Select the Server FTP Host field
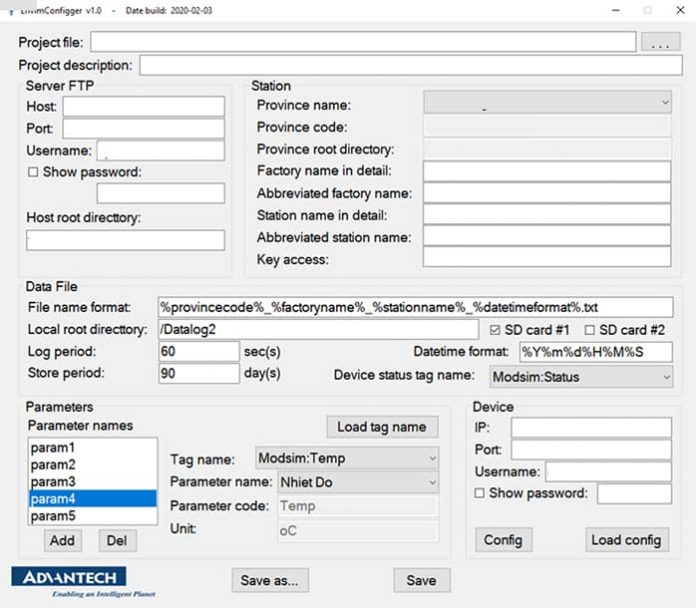The width and height of the screenshot is (696, 608). 143,107
